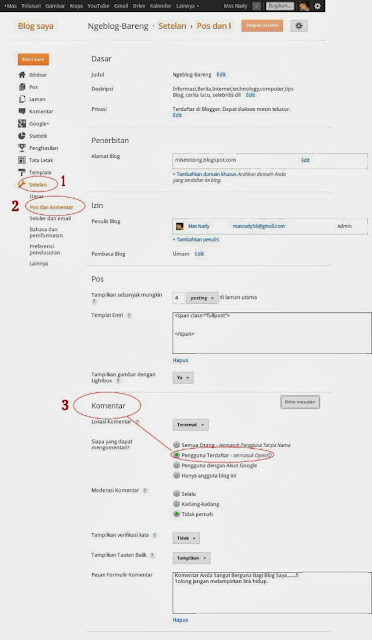Viewport: 372px width, 640px height.
Task: Click the Setelan wrench icon
Action: (22, 184)
